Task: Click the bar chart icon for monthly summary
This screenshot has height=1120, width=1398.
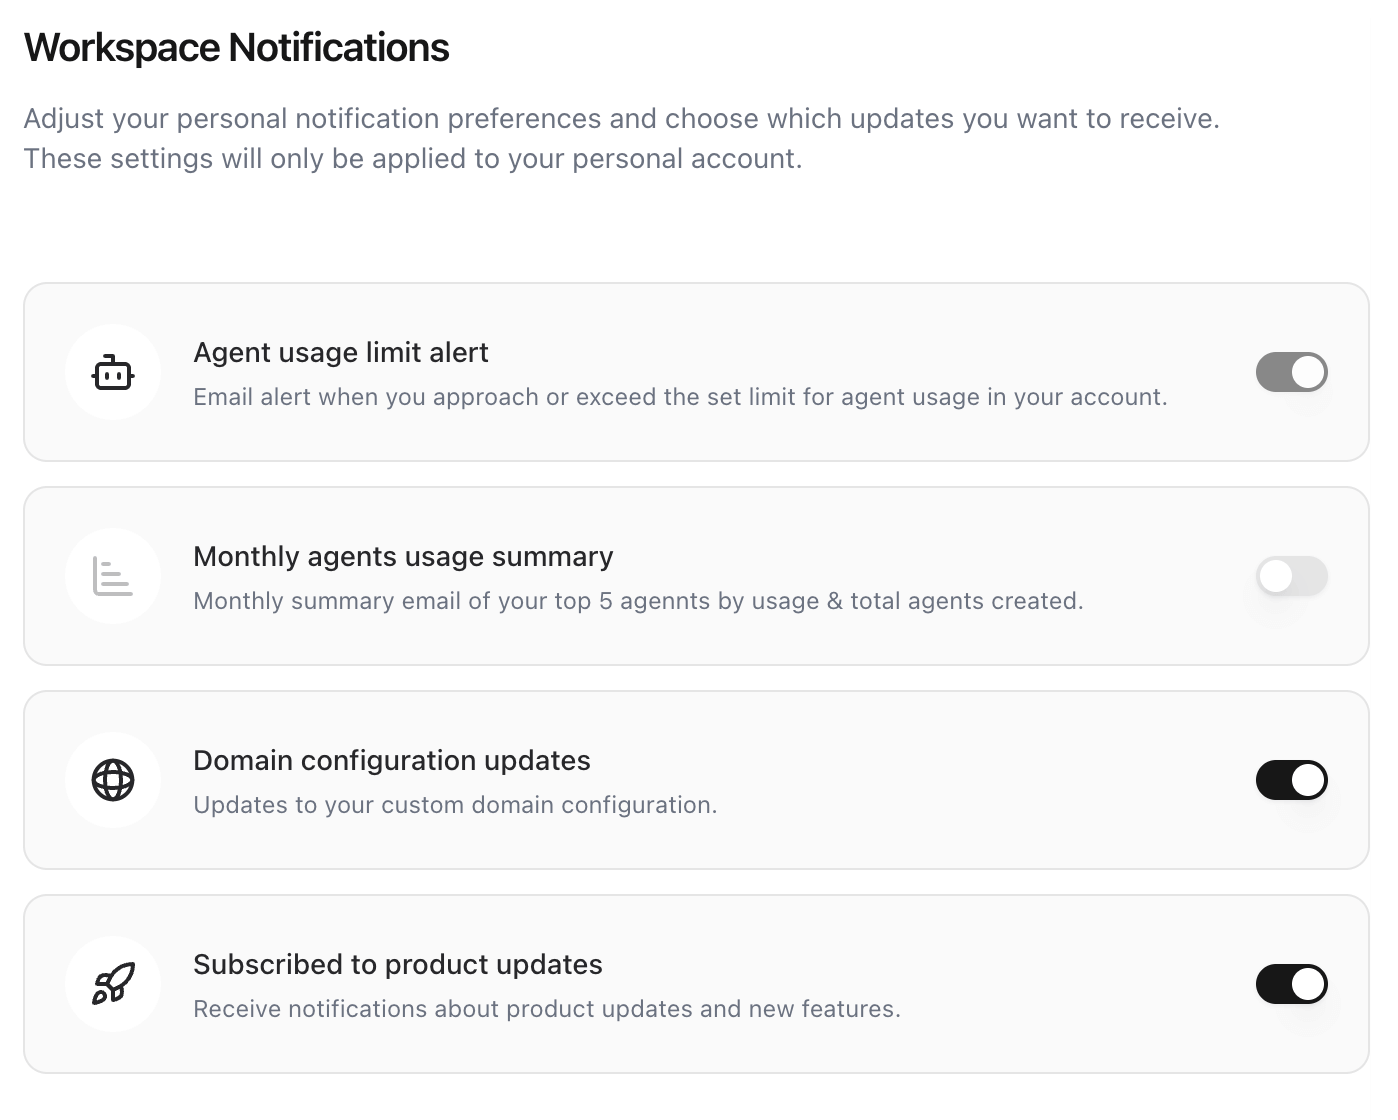Action: click(x=113, y=577)
